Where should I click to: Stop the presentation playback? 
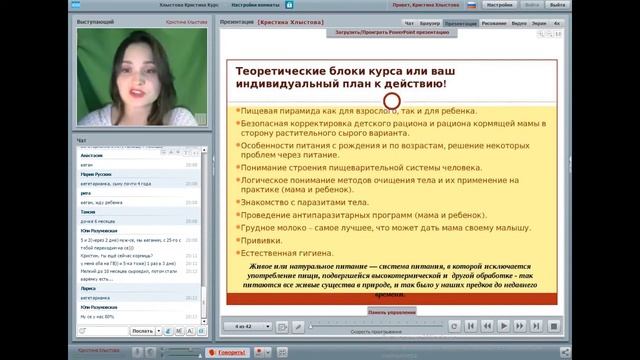tap(554, 326)
